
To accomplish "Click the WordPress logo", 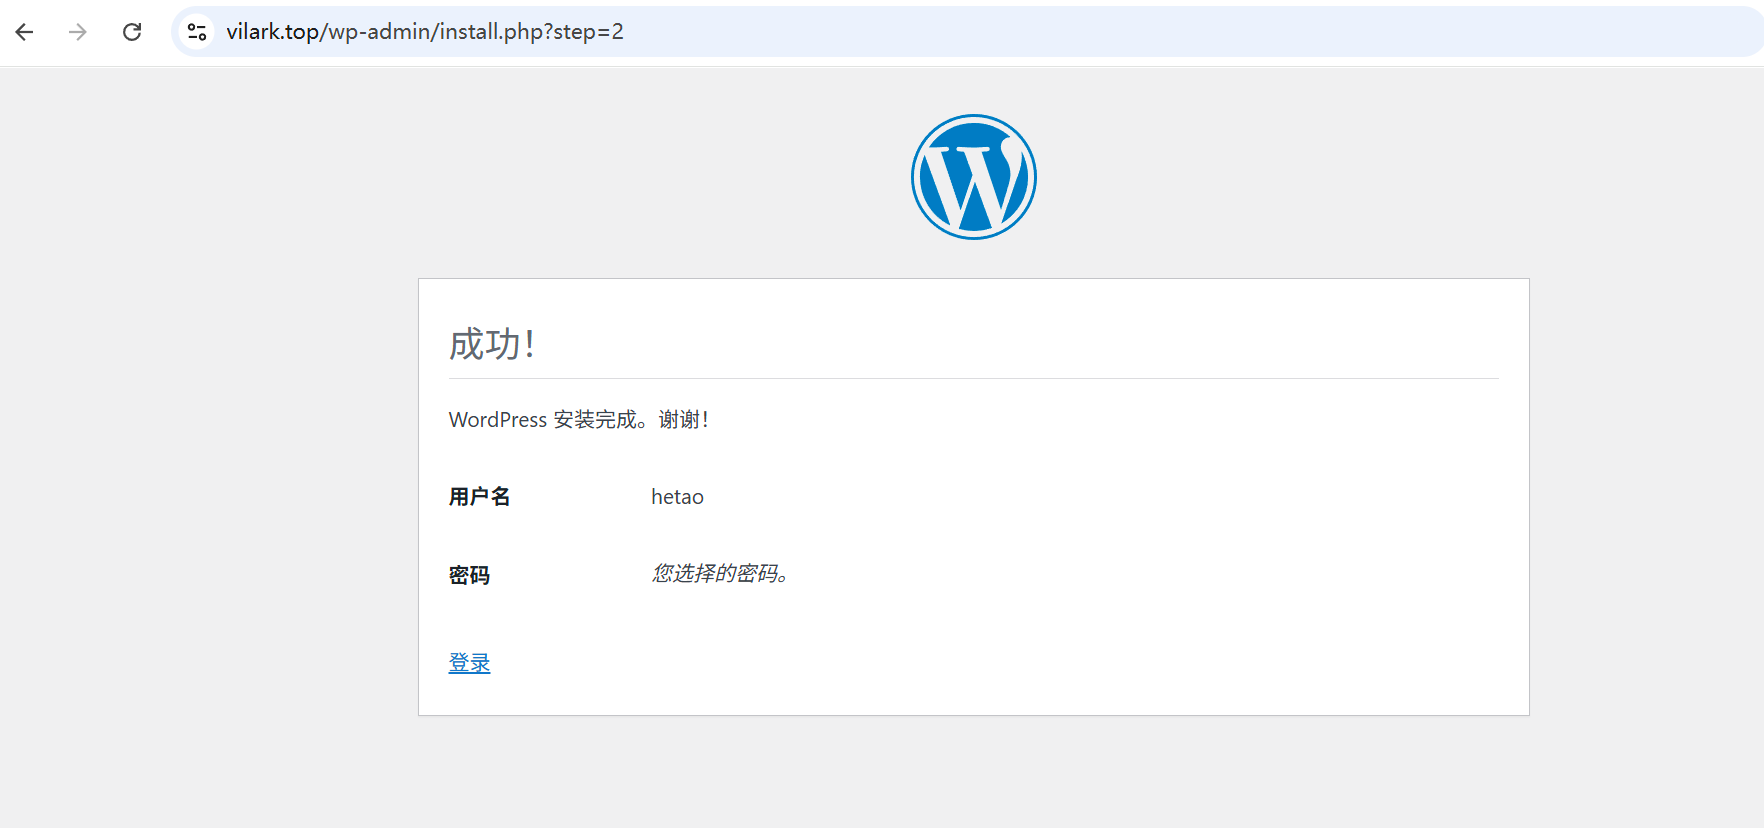I will [x=973, y=177].
